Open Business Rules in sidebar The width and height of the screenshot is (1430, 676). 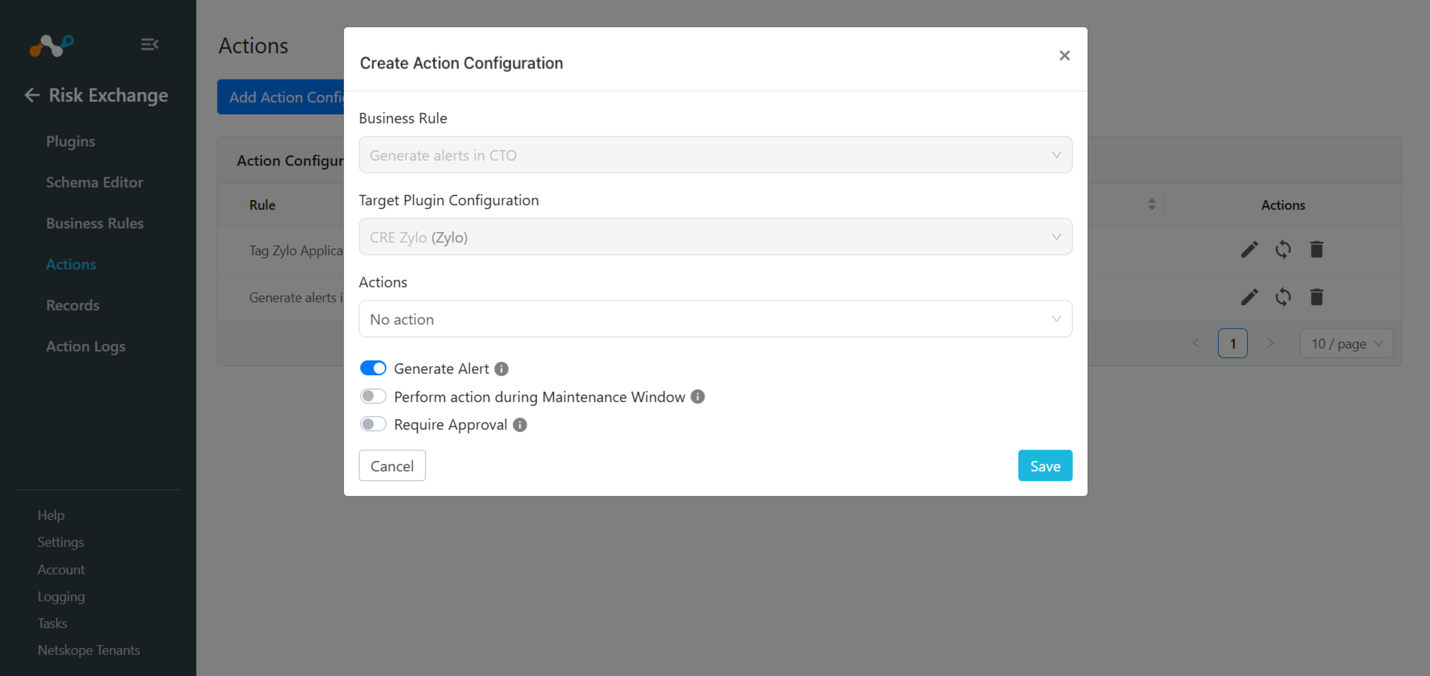95,223
